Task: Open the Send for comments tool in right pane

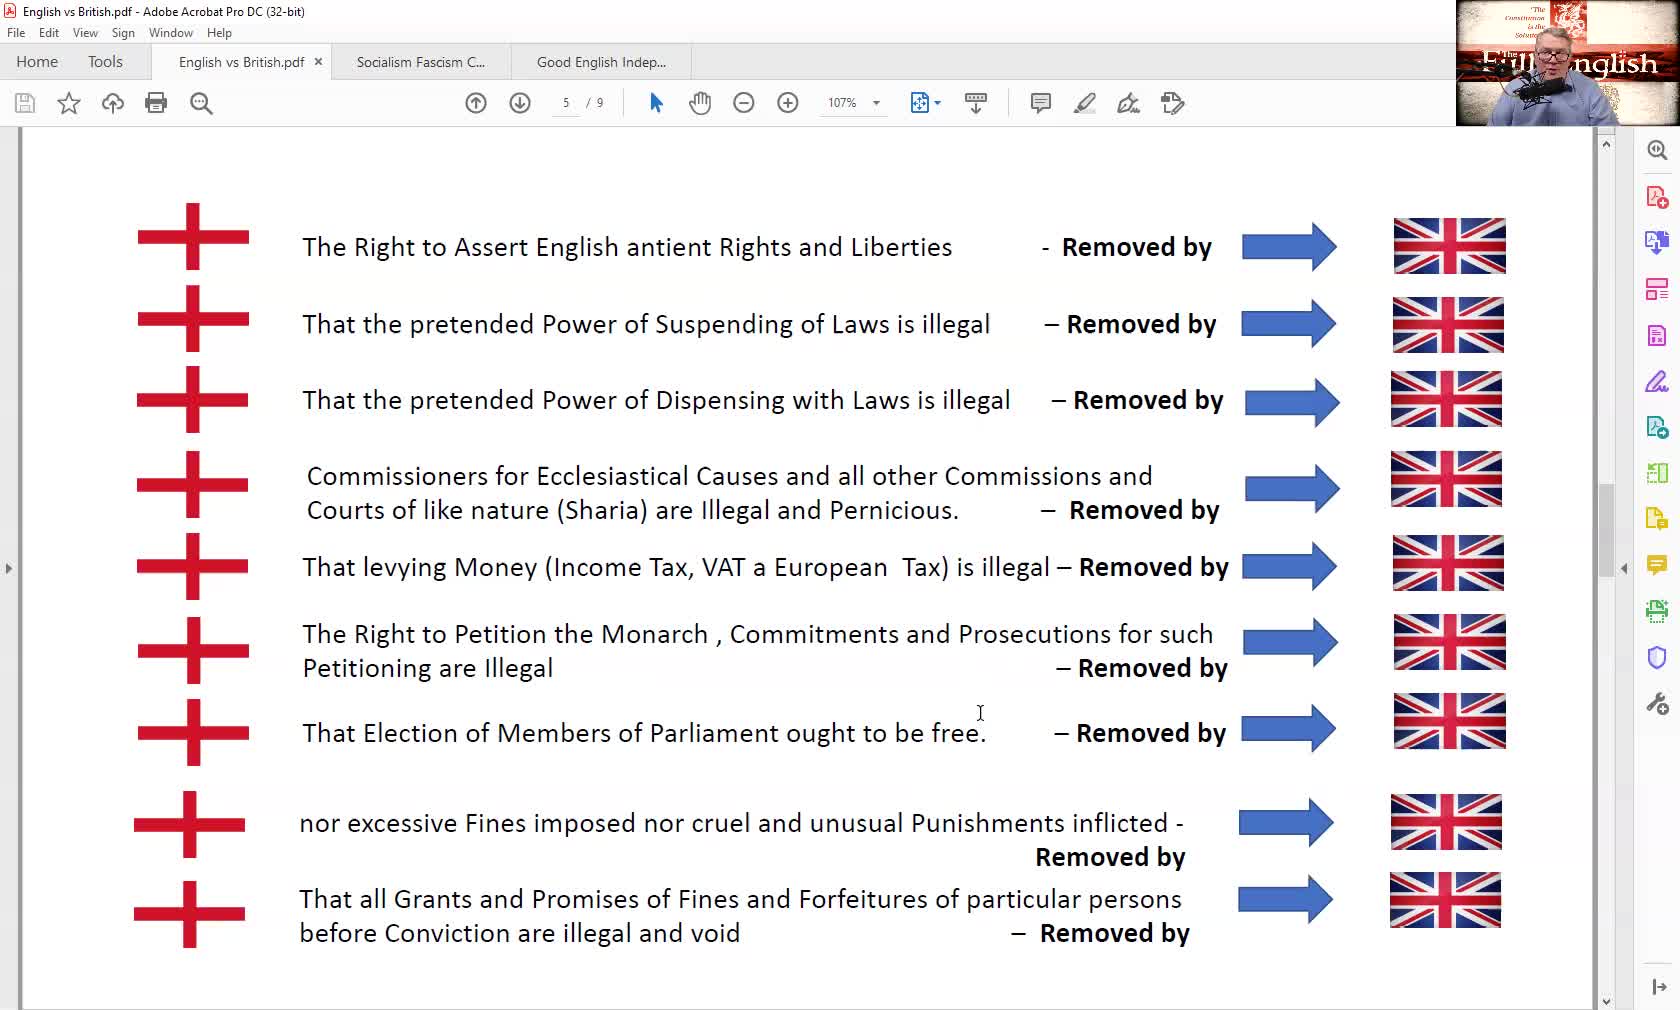Action: pos(1657,519)
